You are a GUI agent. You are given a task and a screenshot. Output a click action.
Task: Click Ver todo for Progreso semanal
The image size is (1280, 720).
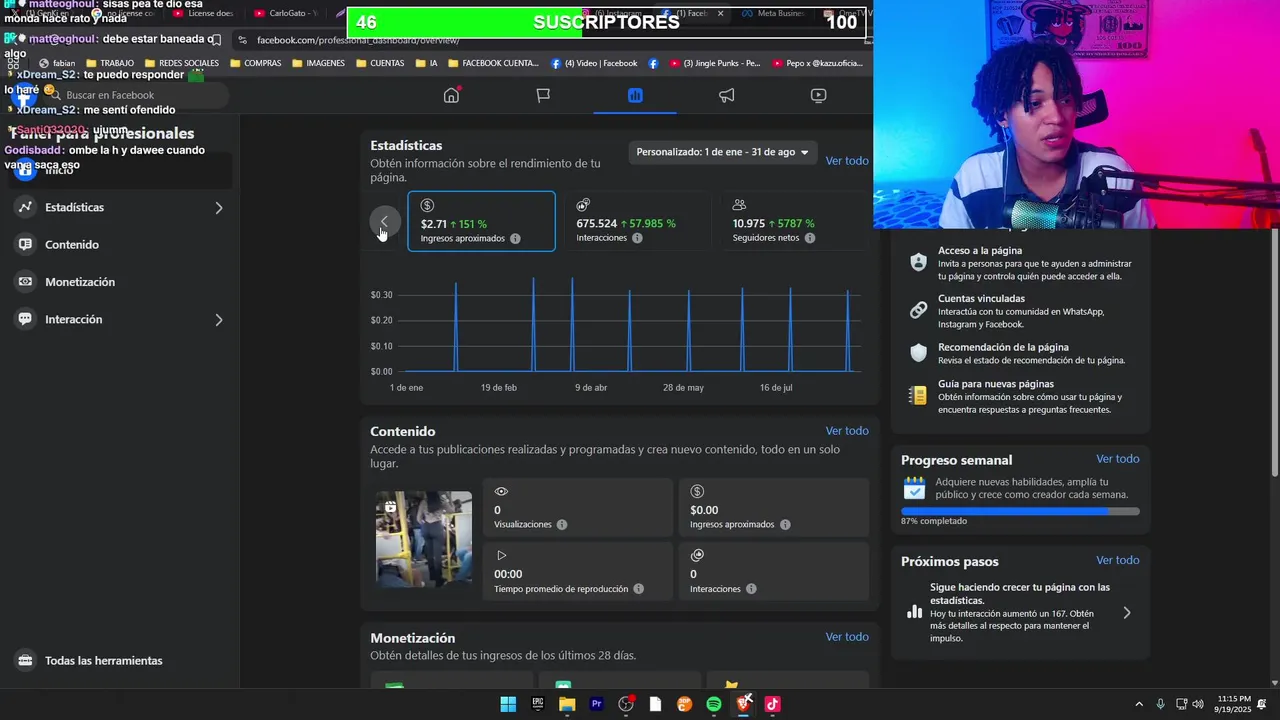pyautogui.click(x=1118, y=459)
